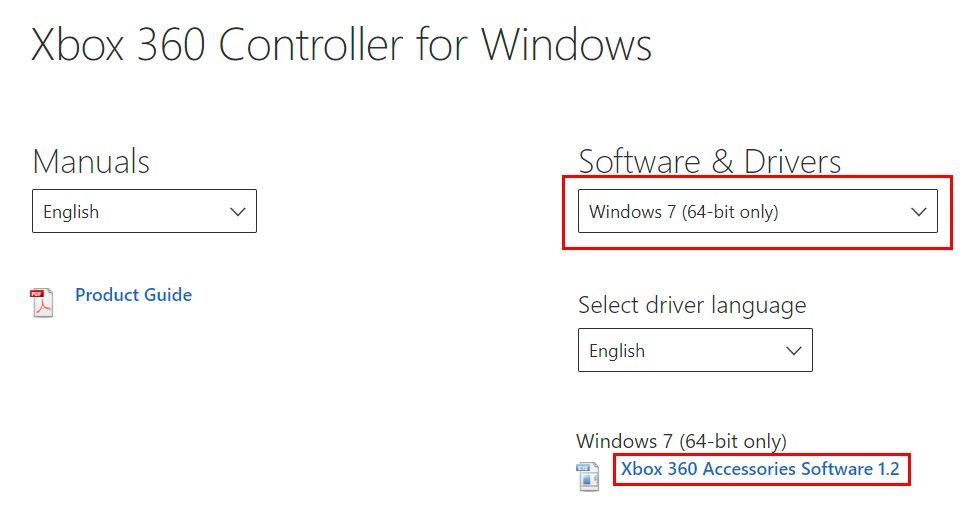Click the Manuals heading

(x=91, y=162)
